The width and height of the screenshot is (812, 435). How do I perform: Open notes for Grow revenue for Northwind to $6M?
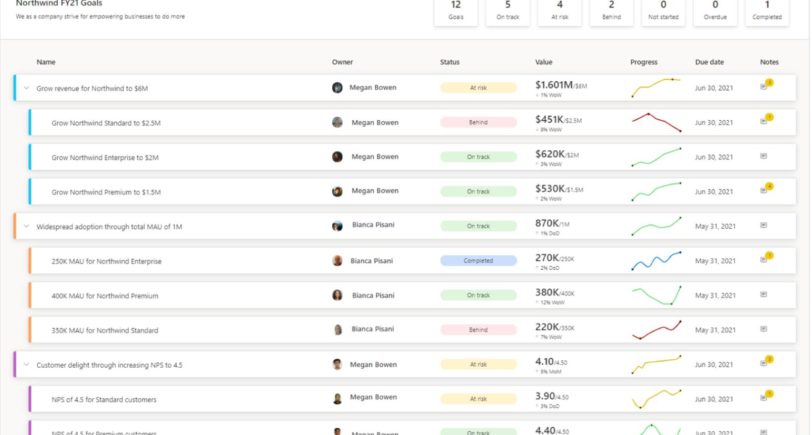pos(765,85)
